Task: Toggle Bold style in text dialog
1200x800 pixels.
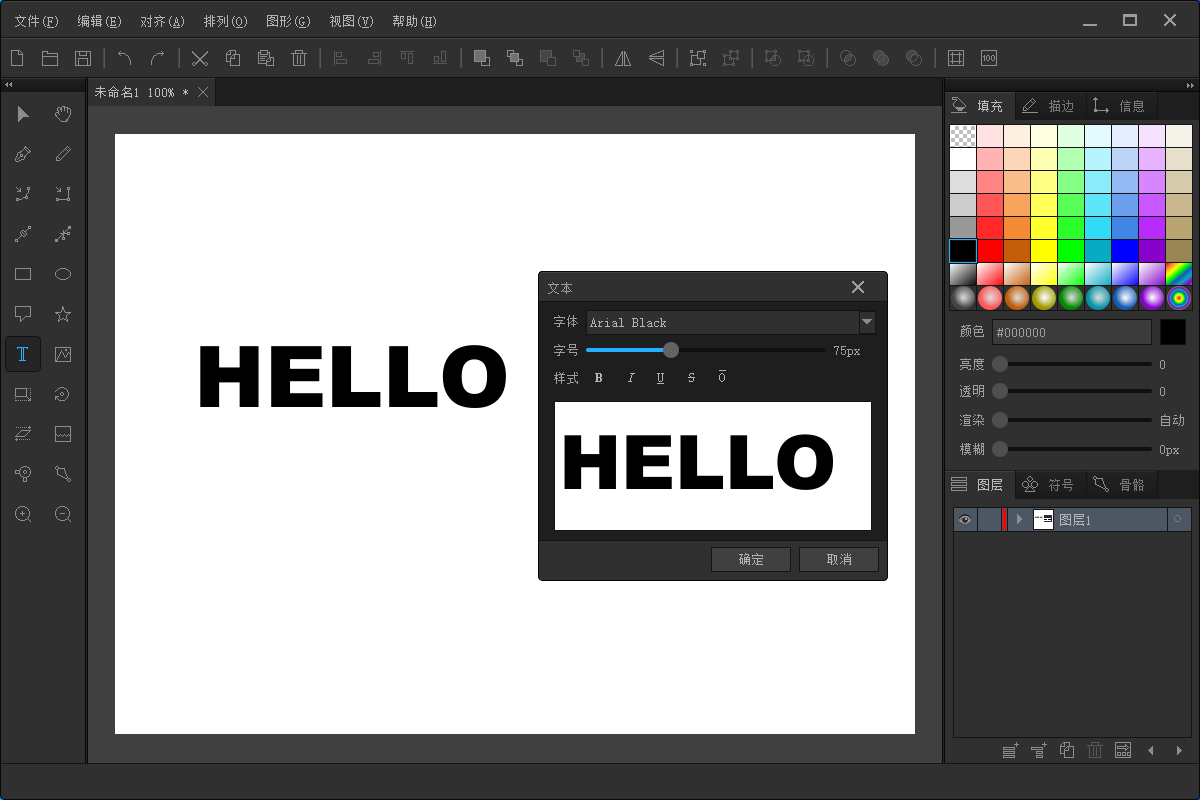Action: tap(599, 378)
